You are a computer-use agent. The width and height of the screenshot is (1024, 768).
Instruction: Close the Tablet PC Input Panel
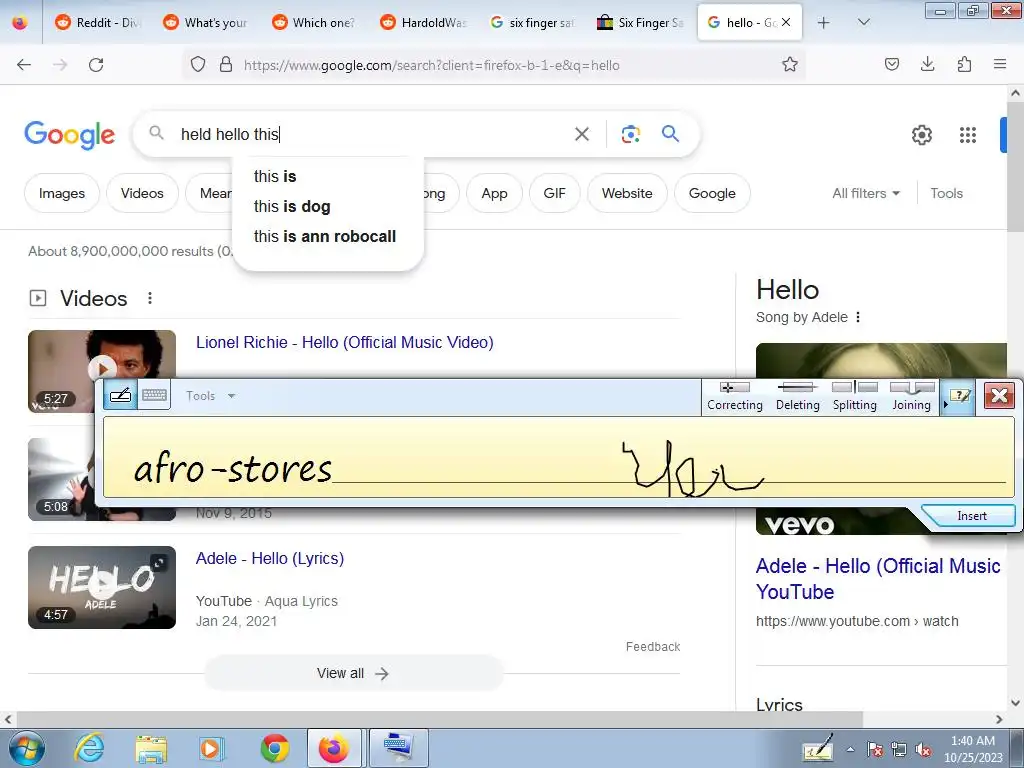point(999,396)
